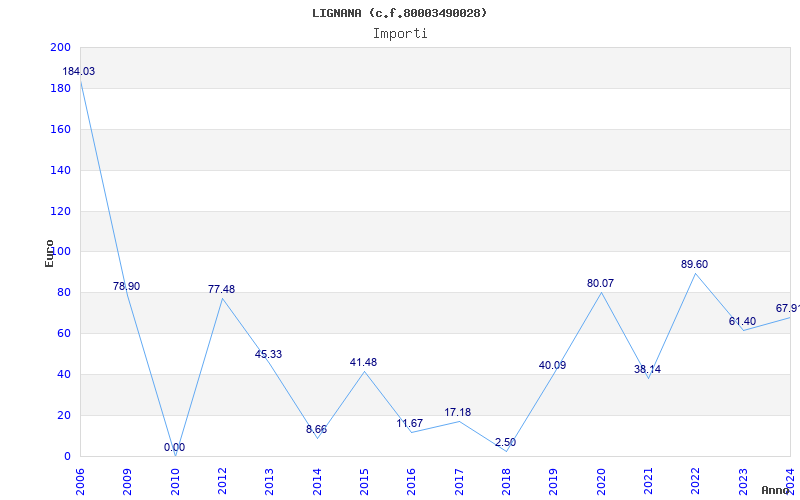Click the 120 y-axis tick label
Image resolution: width=800 pixels, height=500 pixels.
point(60,211)
